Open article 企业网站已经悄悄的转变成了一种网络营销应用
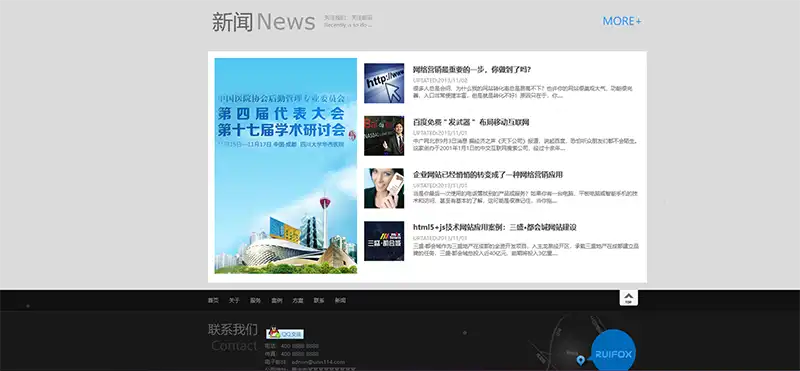Screen dimensions: 800x371 488,175
